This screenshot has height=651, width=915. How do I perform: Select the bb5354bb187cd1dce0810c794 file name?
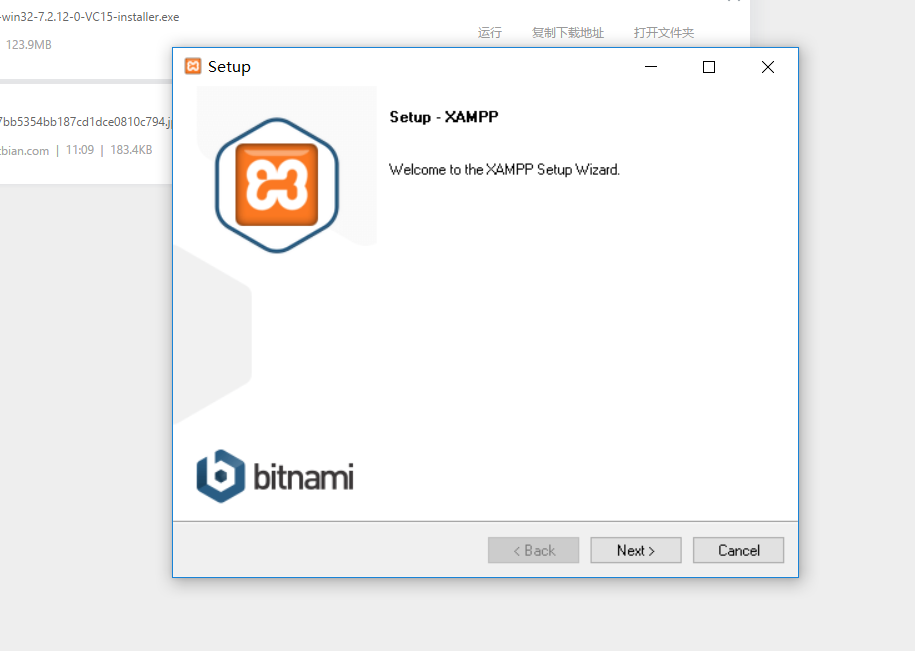(x=86, y=122)
